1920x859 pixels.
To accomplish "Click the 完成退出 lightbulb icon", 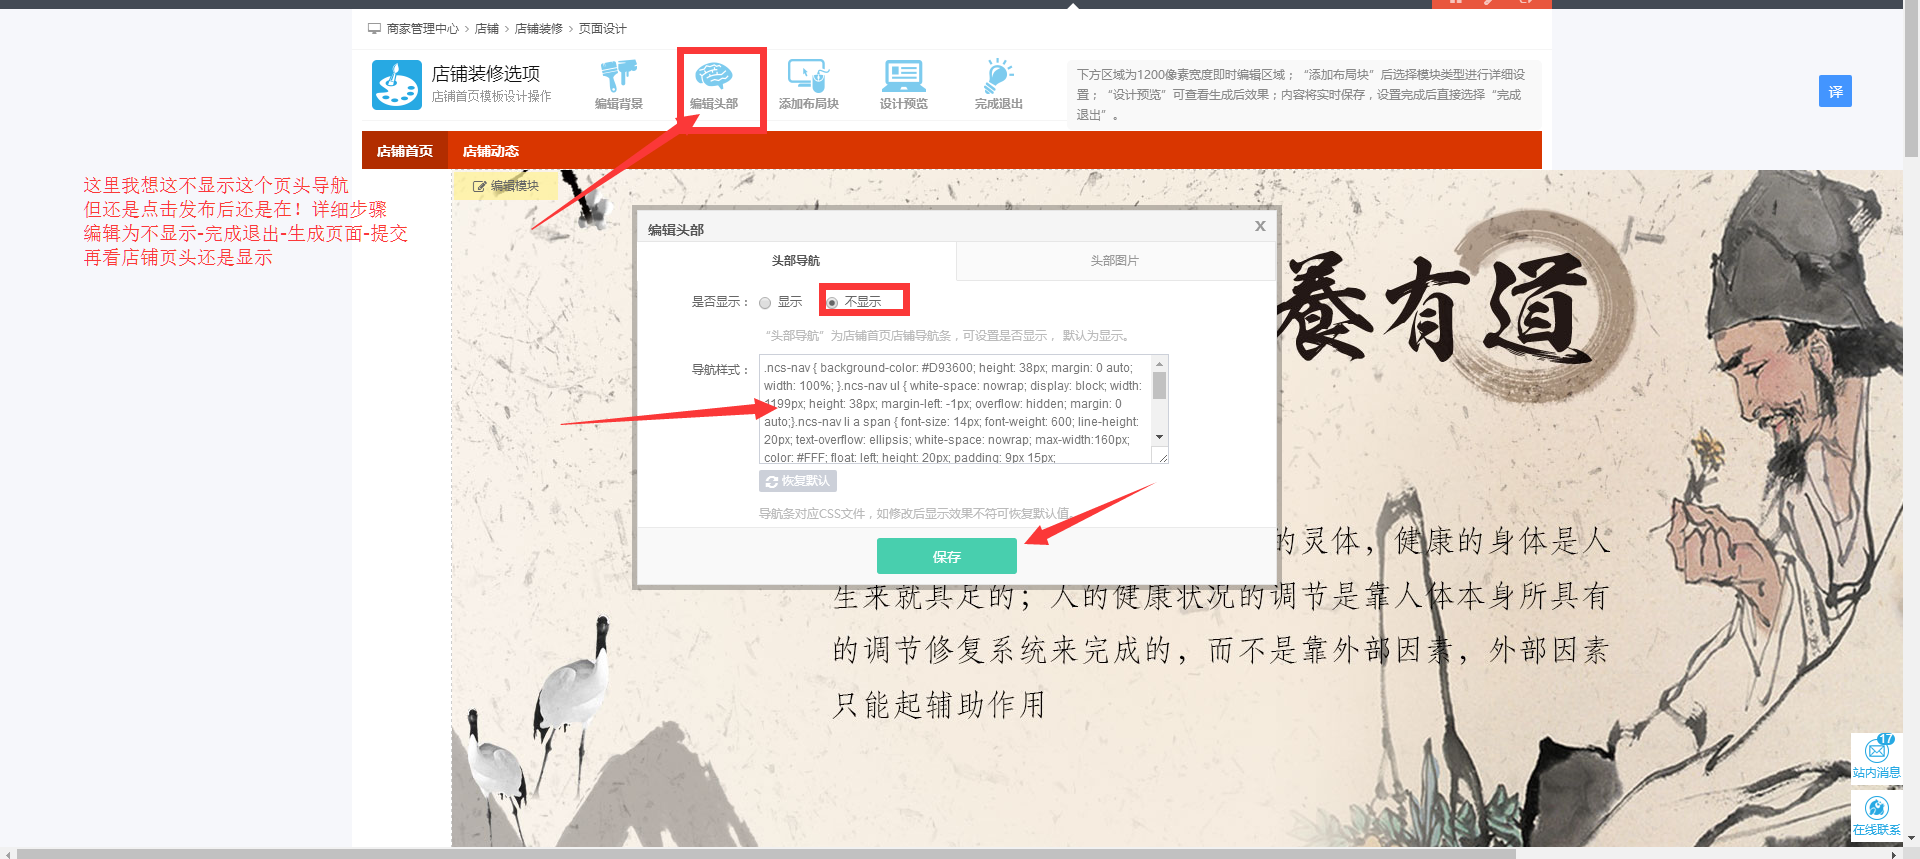I will (998, 76).
